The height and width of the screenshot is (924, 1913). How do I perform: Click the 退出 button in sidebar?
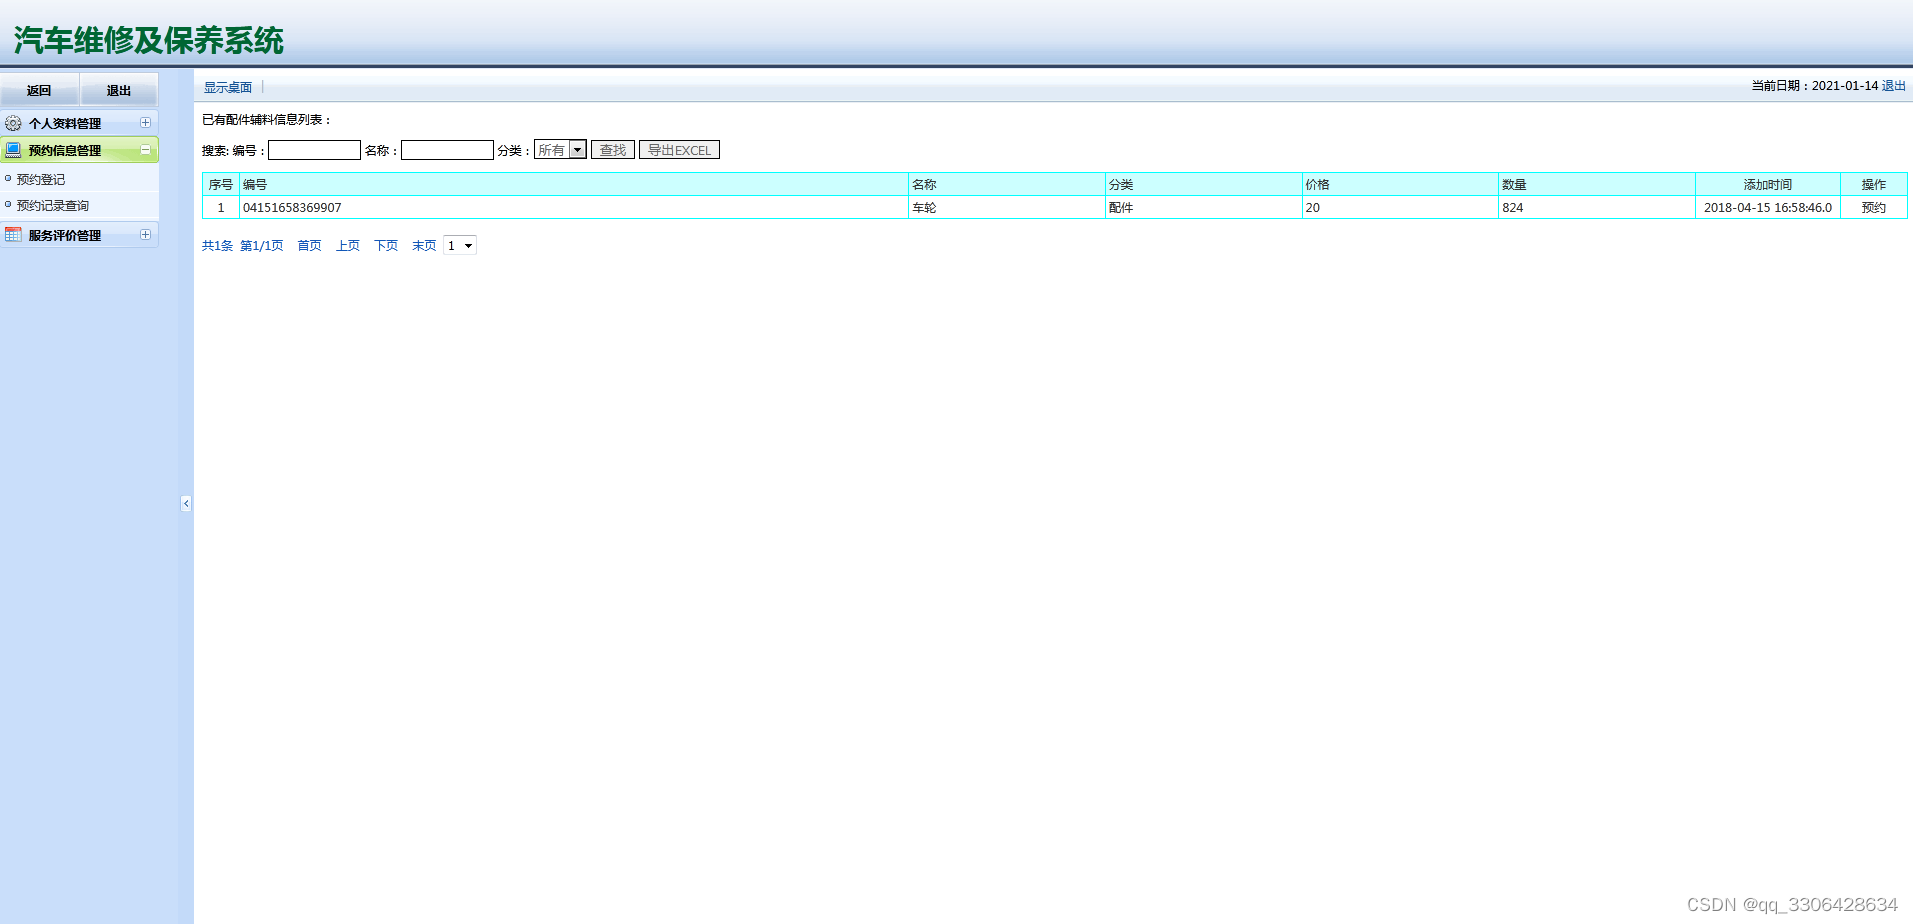119,90
